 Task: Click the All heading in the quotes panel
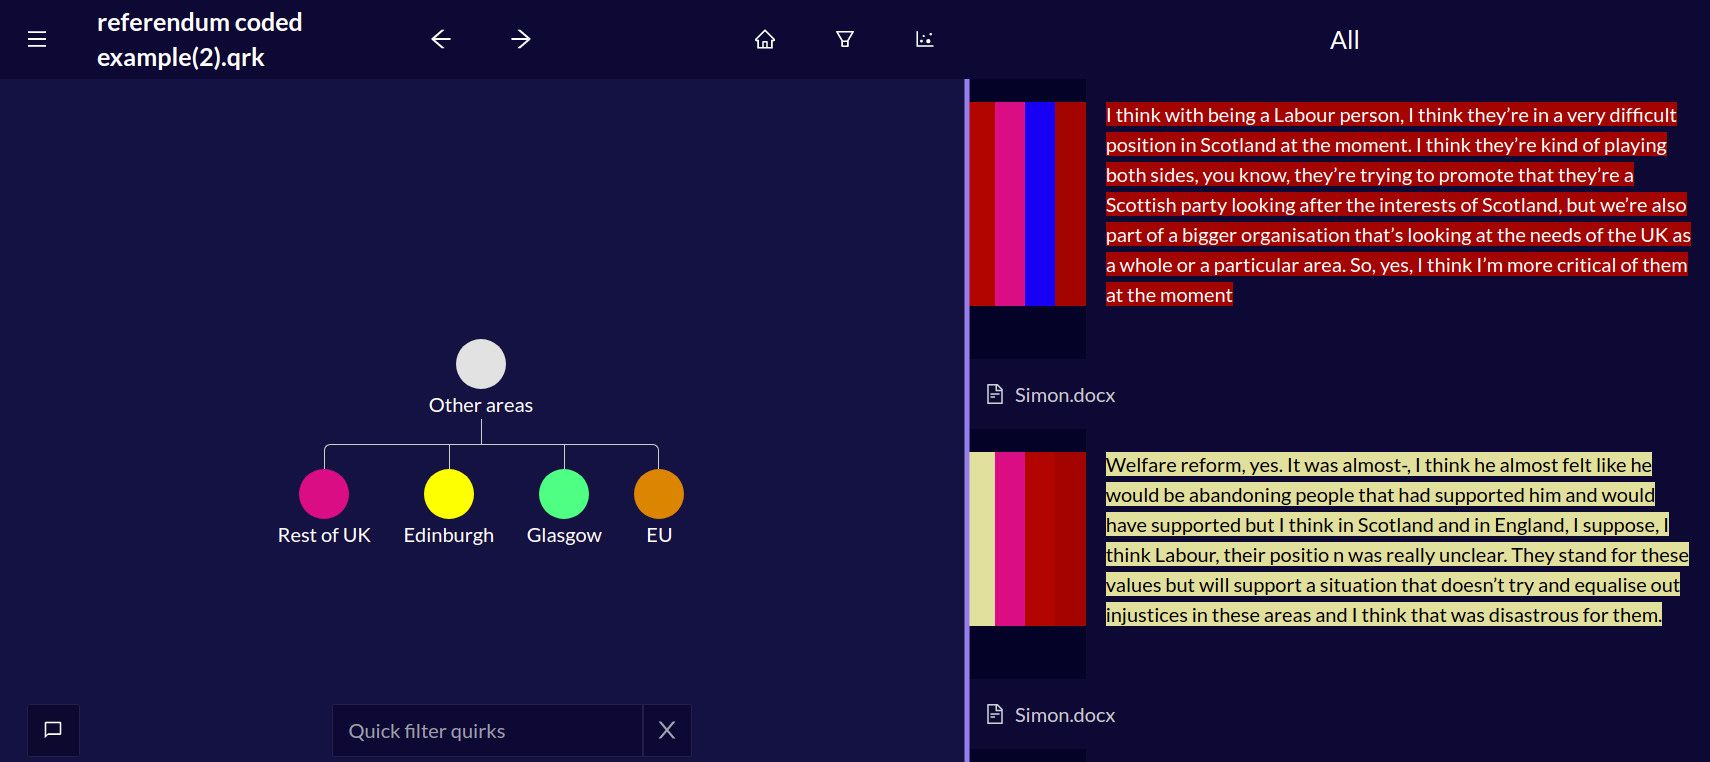[1344, 40]
